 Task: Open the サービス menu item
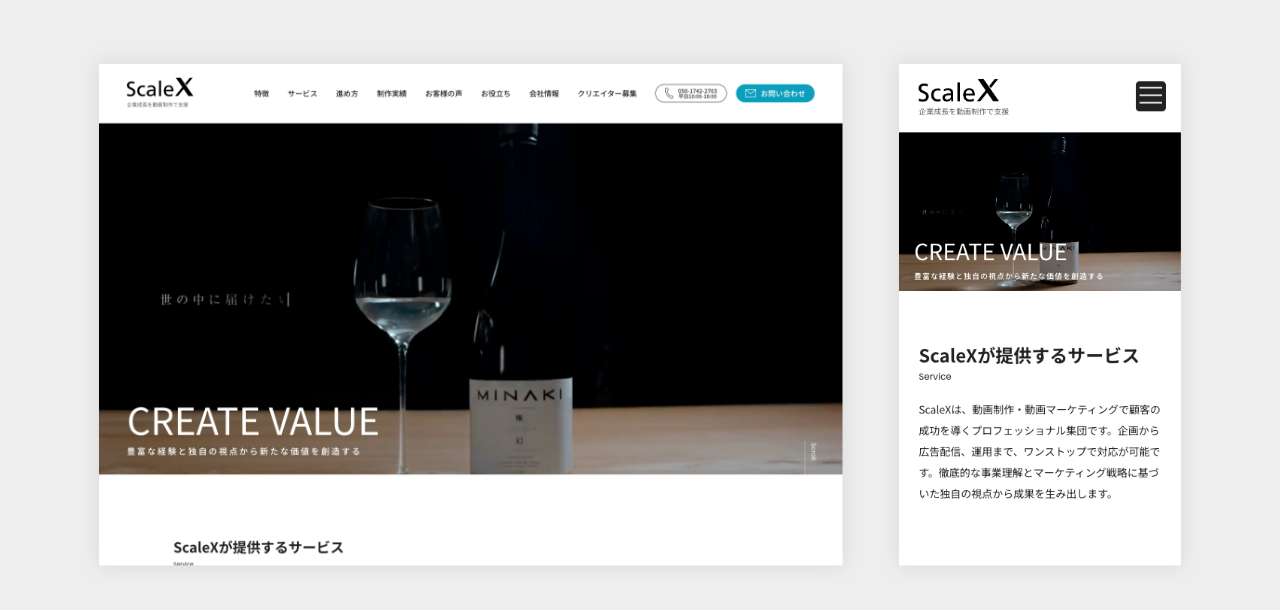(302, 93)
